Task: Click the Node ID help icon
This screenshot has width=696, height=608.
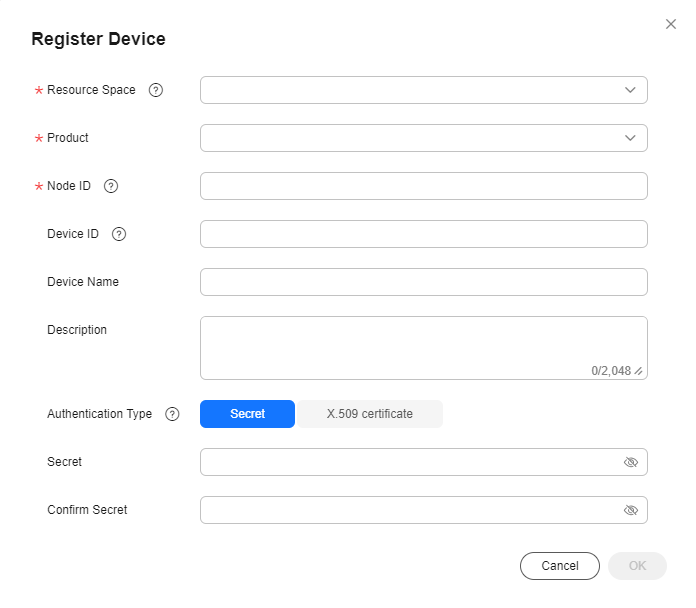Action: 111,186
